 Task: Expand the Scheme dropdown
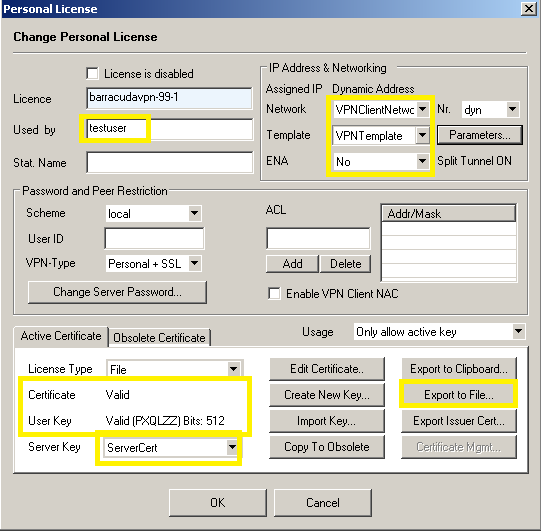pos(153,213)
